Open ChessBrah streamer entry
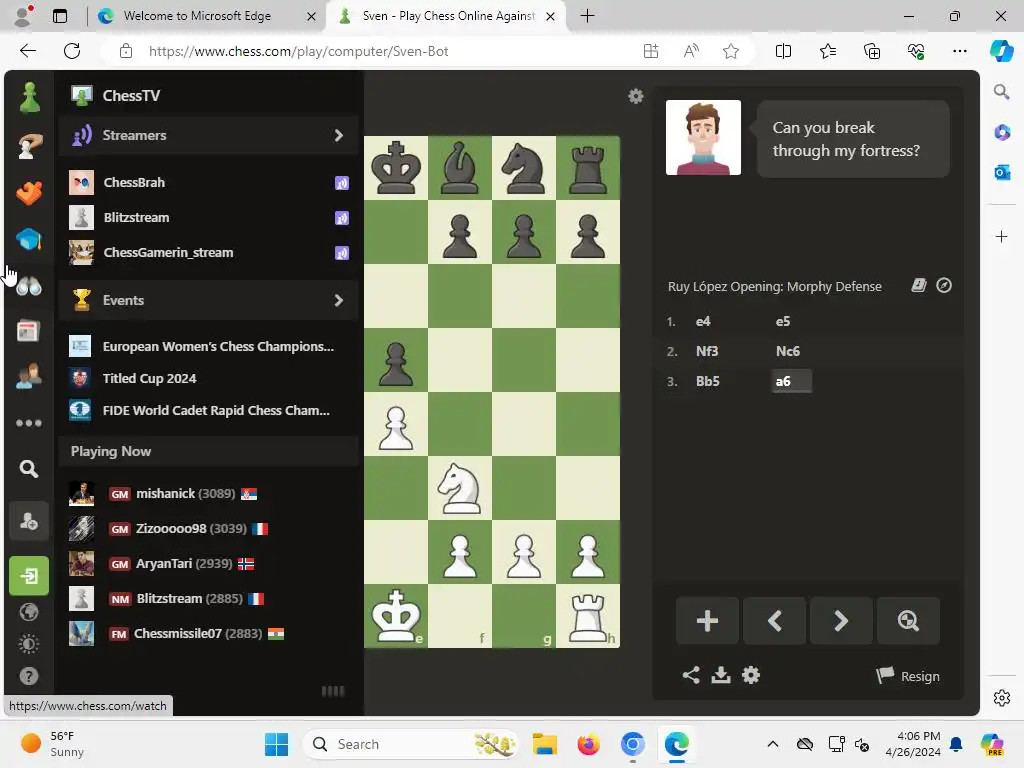 click(x=209, y=182)
